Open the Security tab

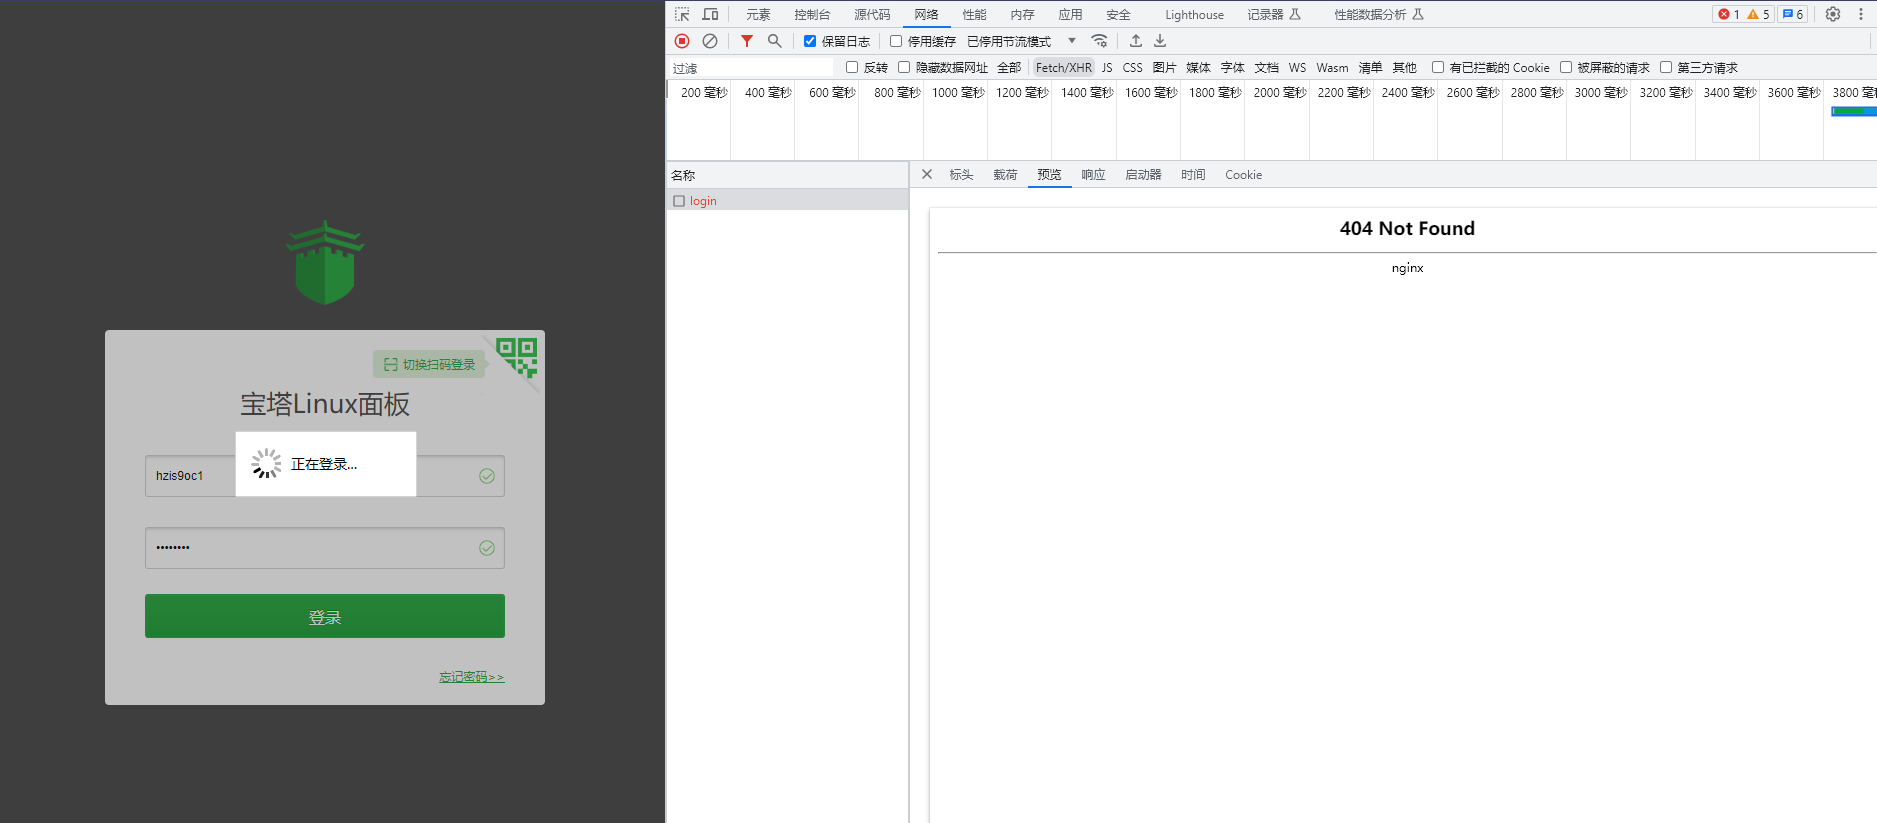(x=1118, y=14)
